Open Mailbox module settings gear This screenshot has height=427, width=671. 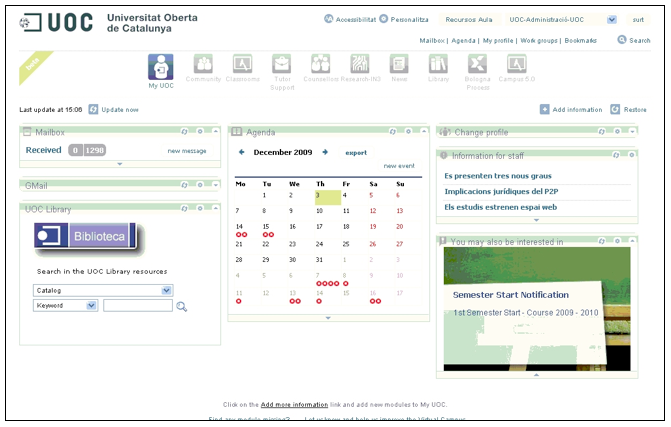pos(200,131)
